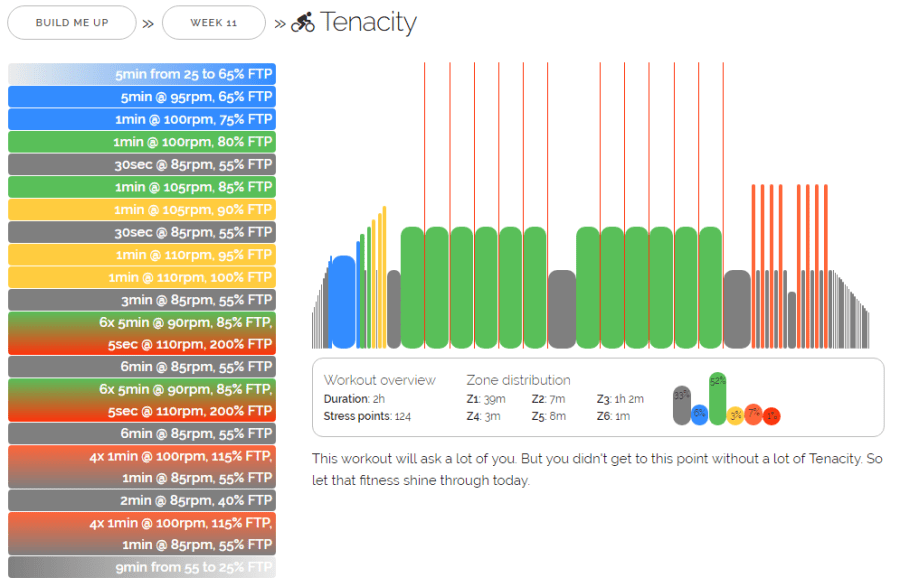Viewport: 900px width, 587px height.
Task: Select the 2min @ 85rpm, 40% FTP step
Action: point(142,500)
